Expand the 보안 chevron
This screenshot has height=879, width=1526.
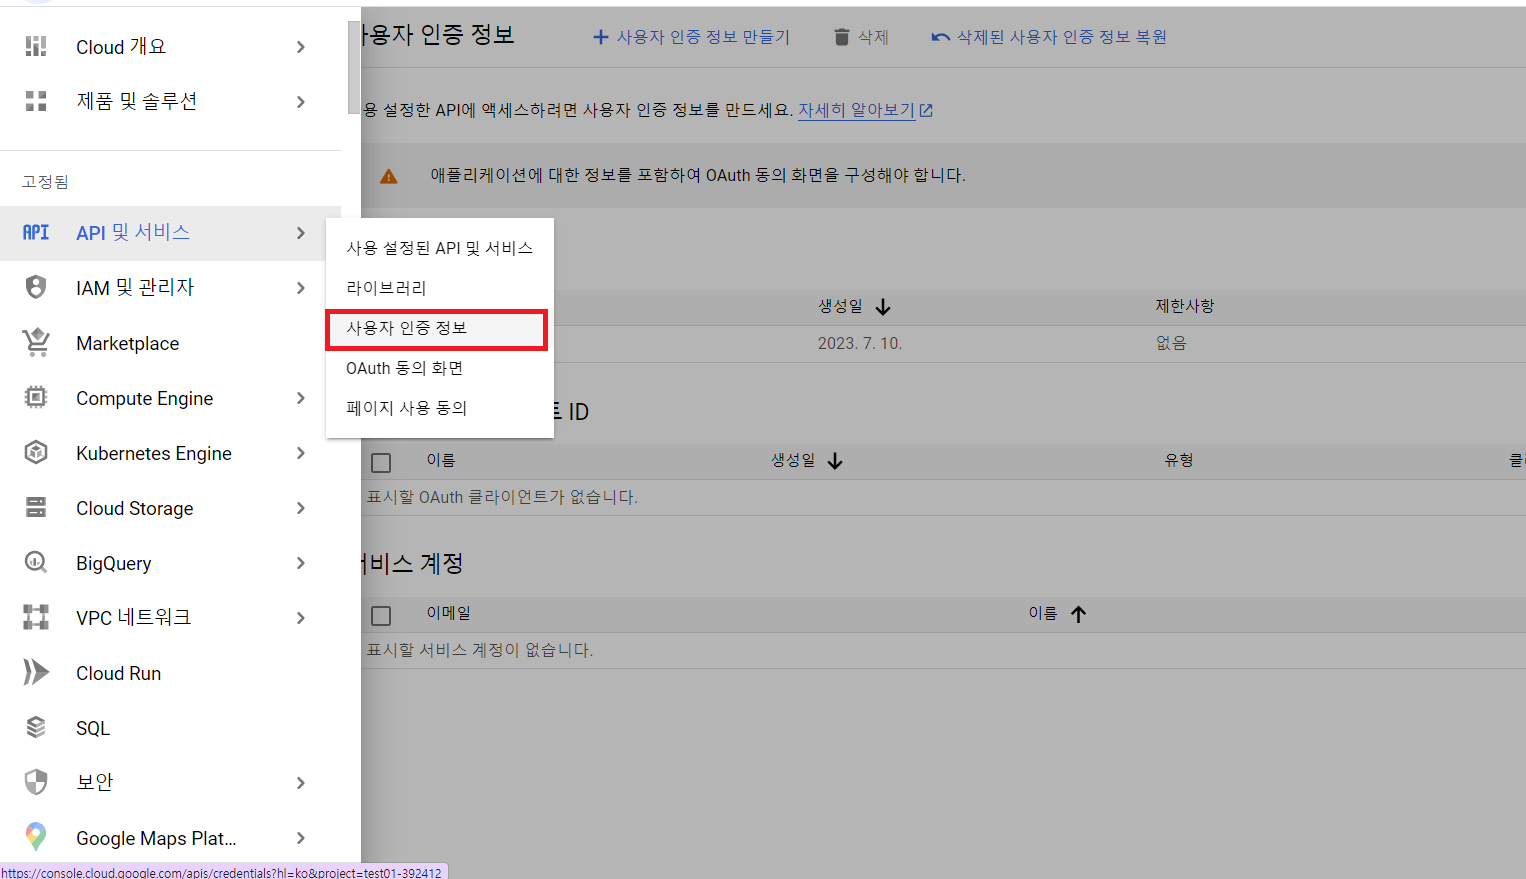click(301, 783)
